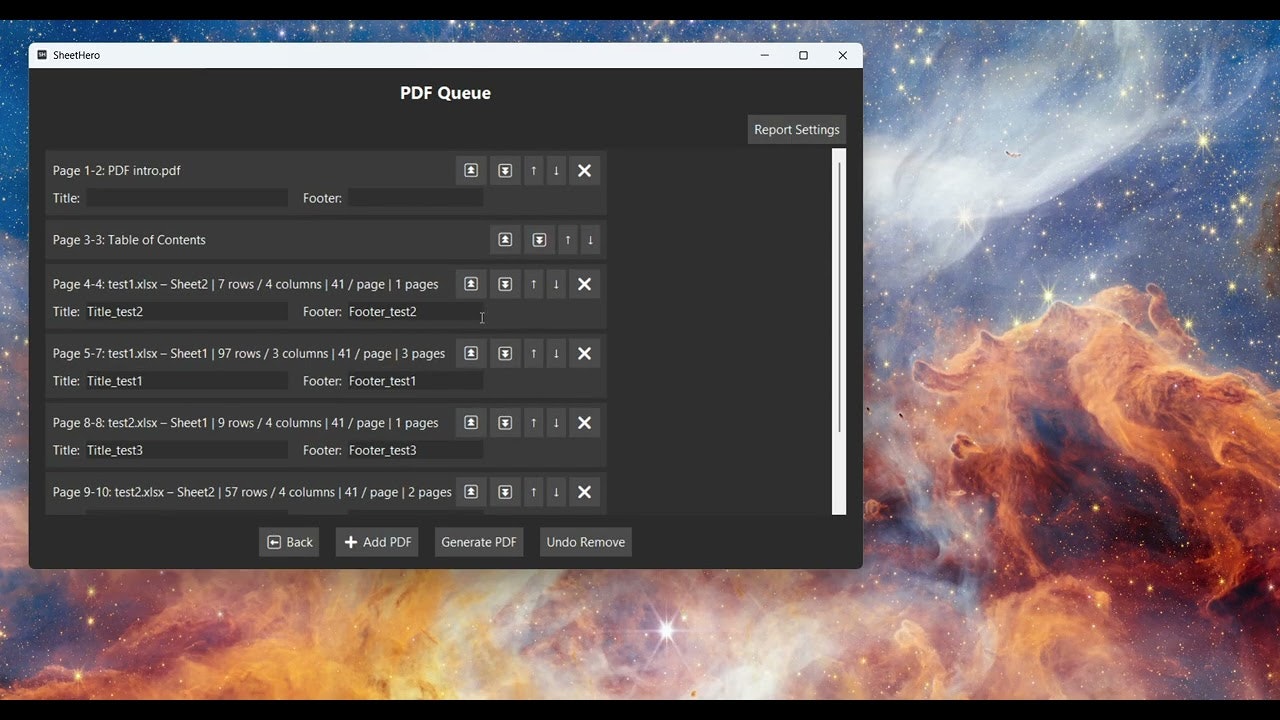The width and height of the screenshot is (1280, 720).
Task: Send Page 5-7 test1.xlsx Sheet1 to top
Action: (x=471, y=354)
